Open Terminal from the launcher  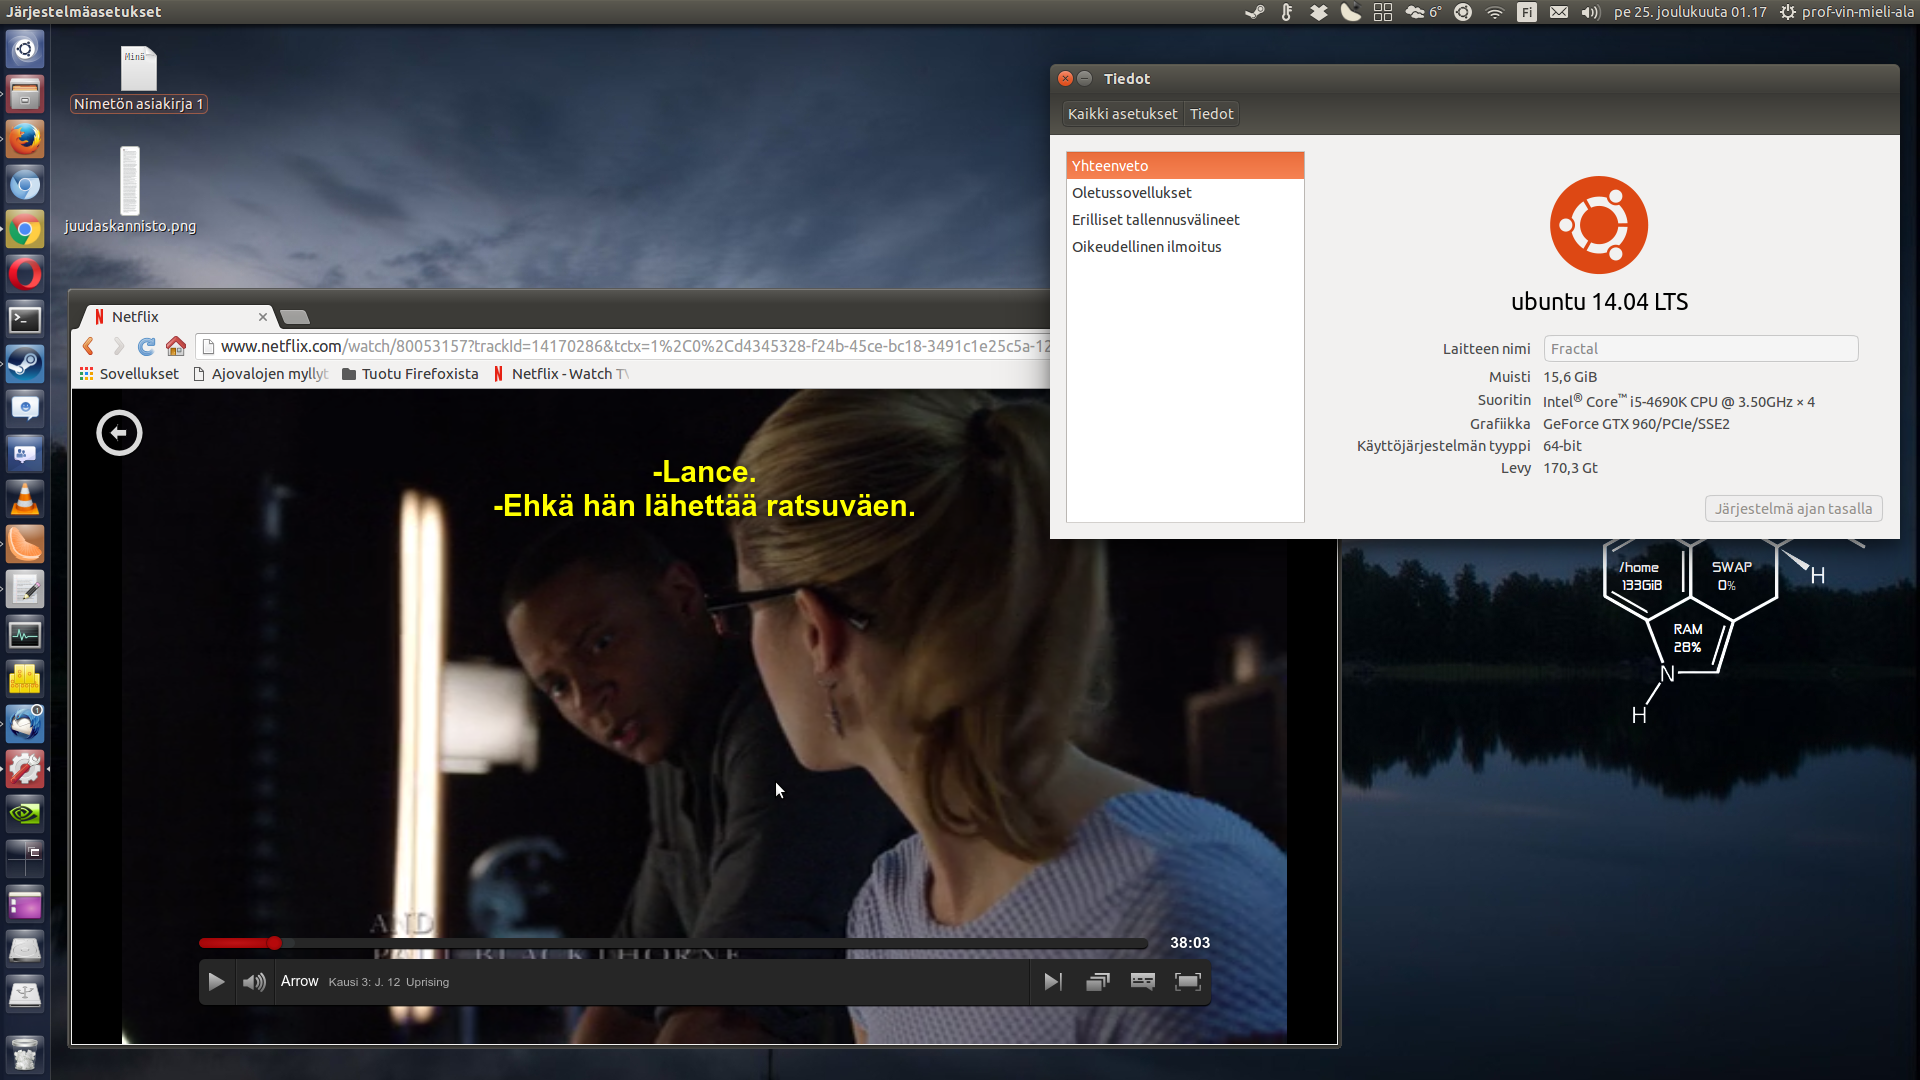click(25, 319)
